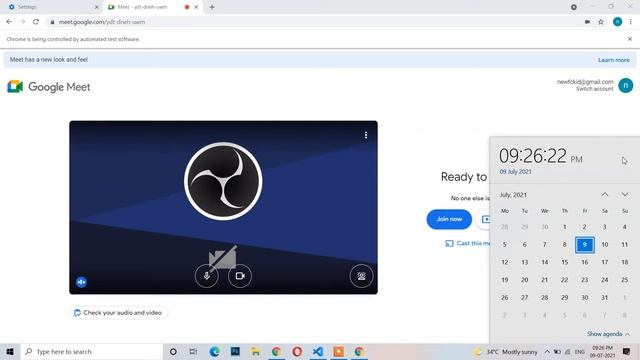Go back in browser

point(9,22)
